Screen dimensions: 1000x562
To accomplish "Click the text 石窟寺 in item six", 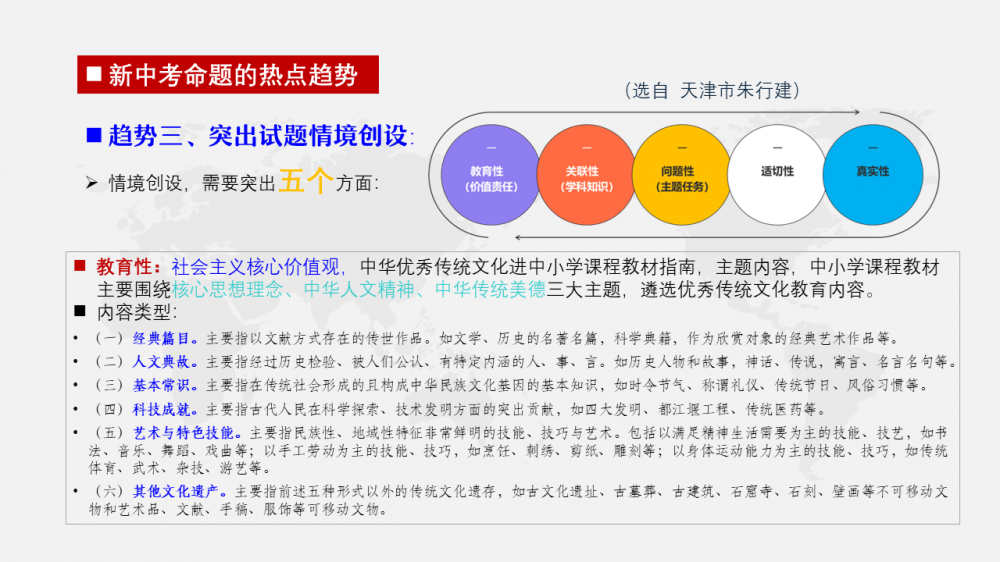I will click(x=752, y=492).
